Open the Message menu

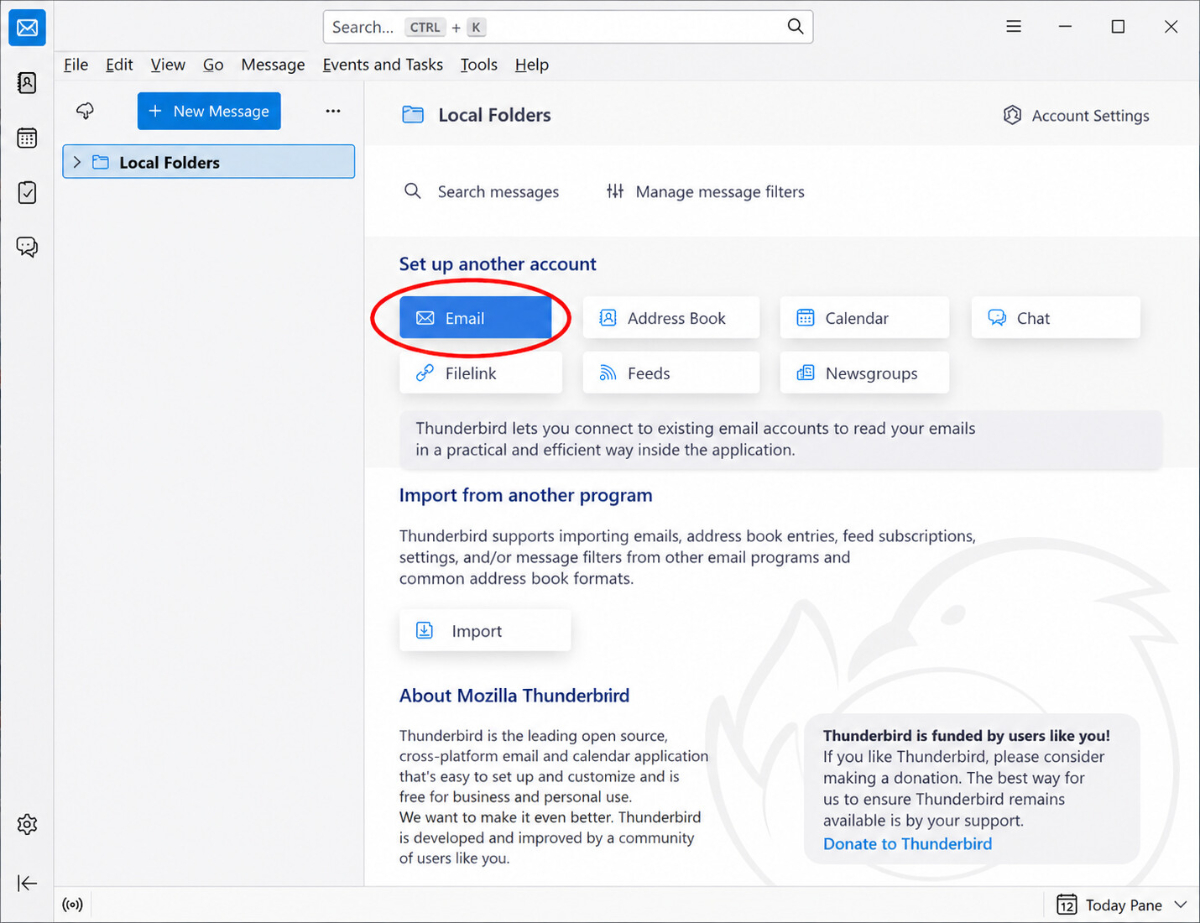pos(273,64)
